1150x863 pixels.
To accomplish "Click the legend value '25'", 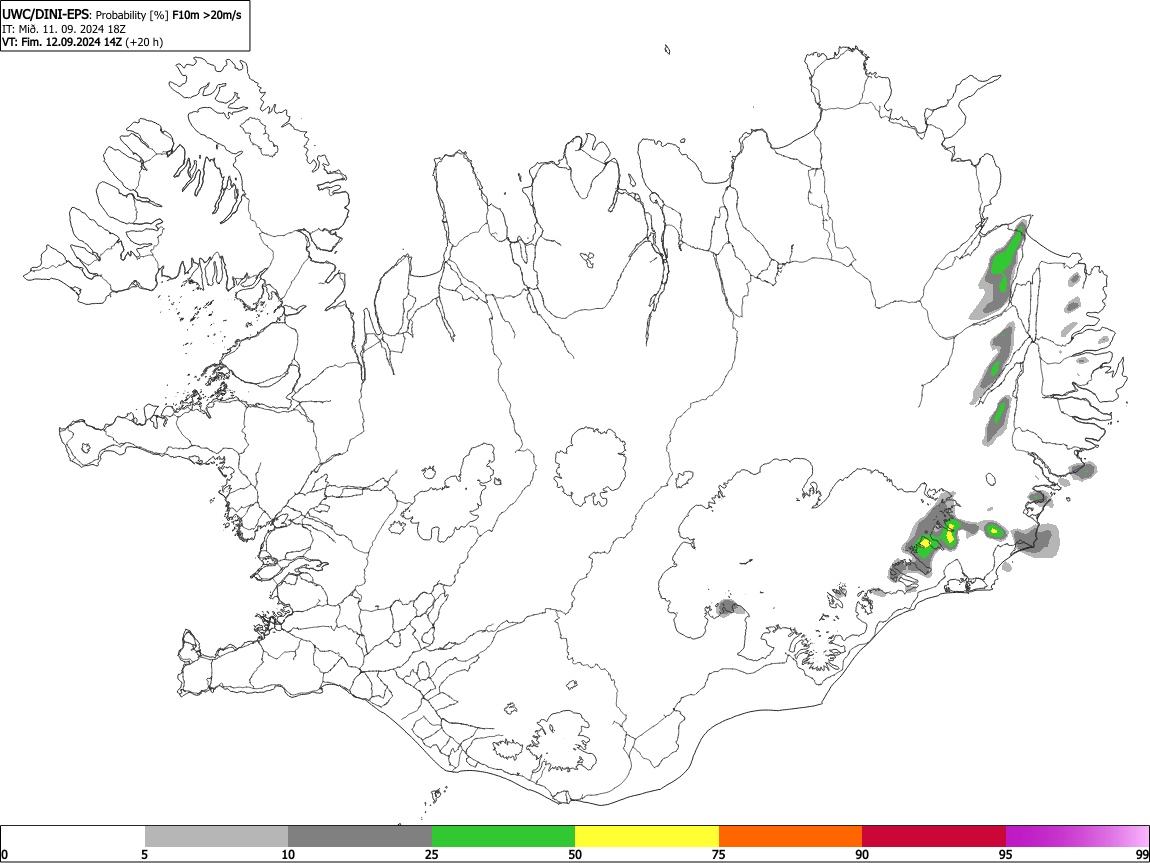I will [x=432, y=854].
